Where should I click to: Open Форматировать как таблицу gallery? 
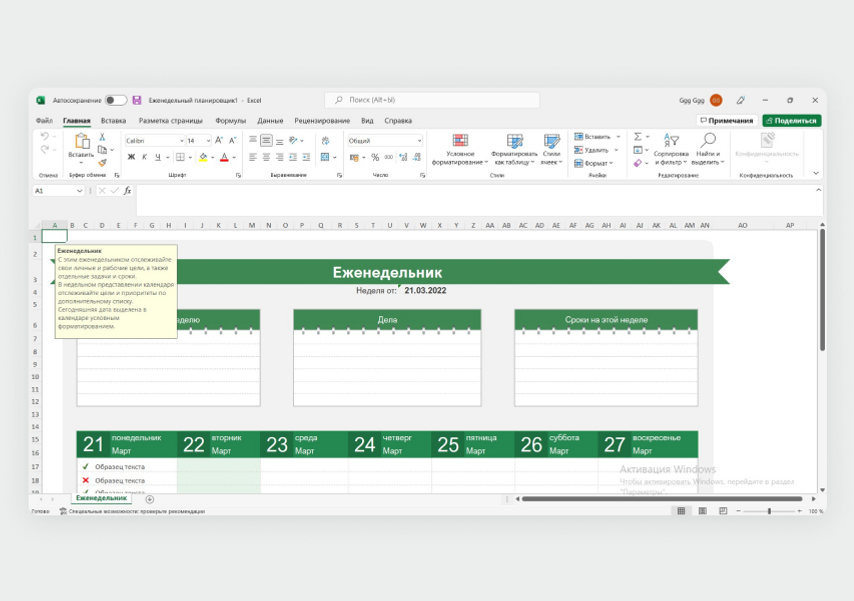pyautogui.click(x=514, y=149)
